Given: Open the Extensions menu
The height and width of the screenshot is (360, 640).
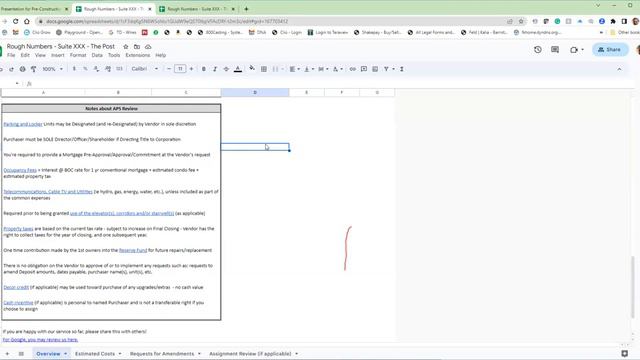Looking at the screenshot, I should 138,55.
